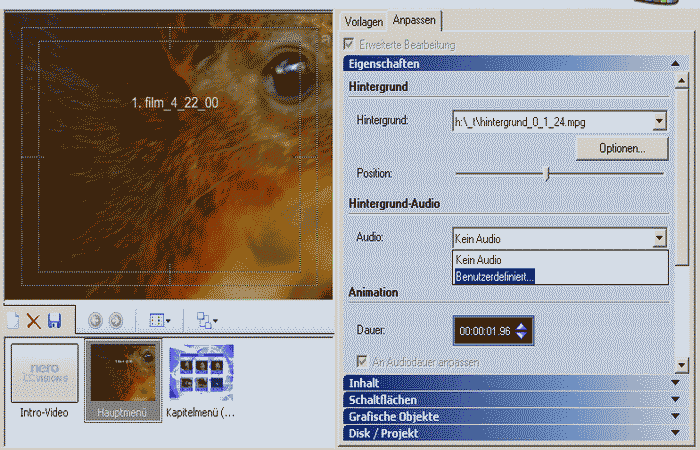Choose Benutzerdefiniert from the Audio list
The width and height of the screenshot is (700, 450).
tap(495, 276)
